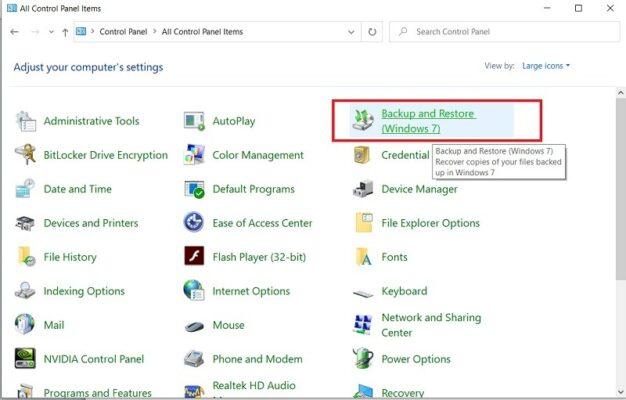Open the Administrative Tools icon
The height and width of the screenshot is (400, 626).
pos(26,121)
